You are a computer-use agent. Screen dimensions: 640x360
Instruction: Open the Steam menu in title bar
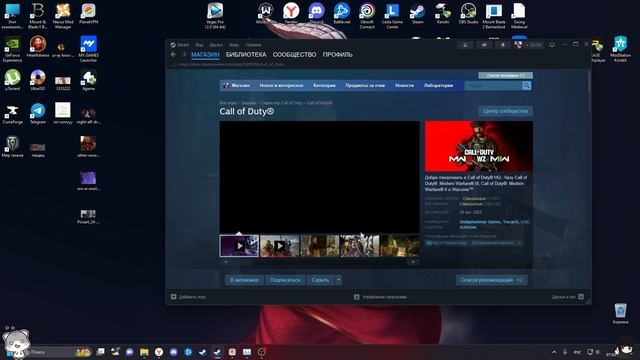183,45
